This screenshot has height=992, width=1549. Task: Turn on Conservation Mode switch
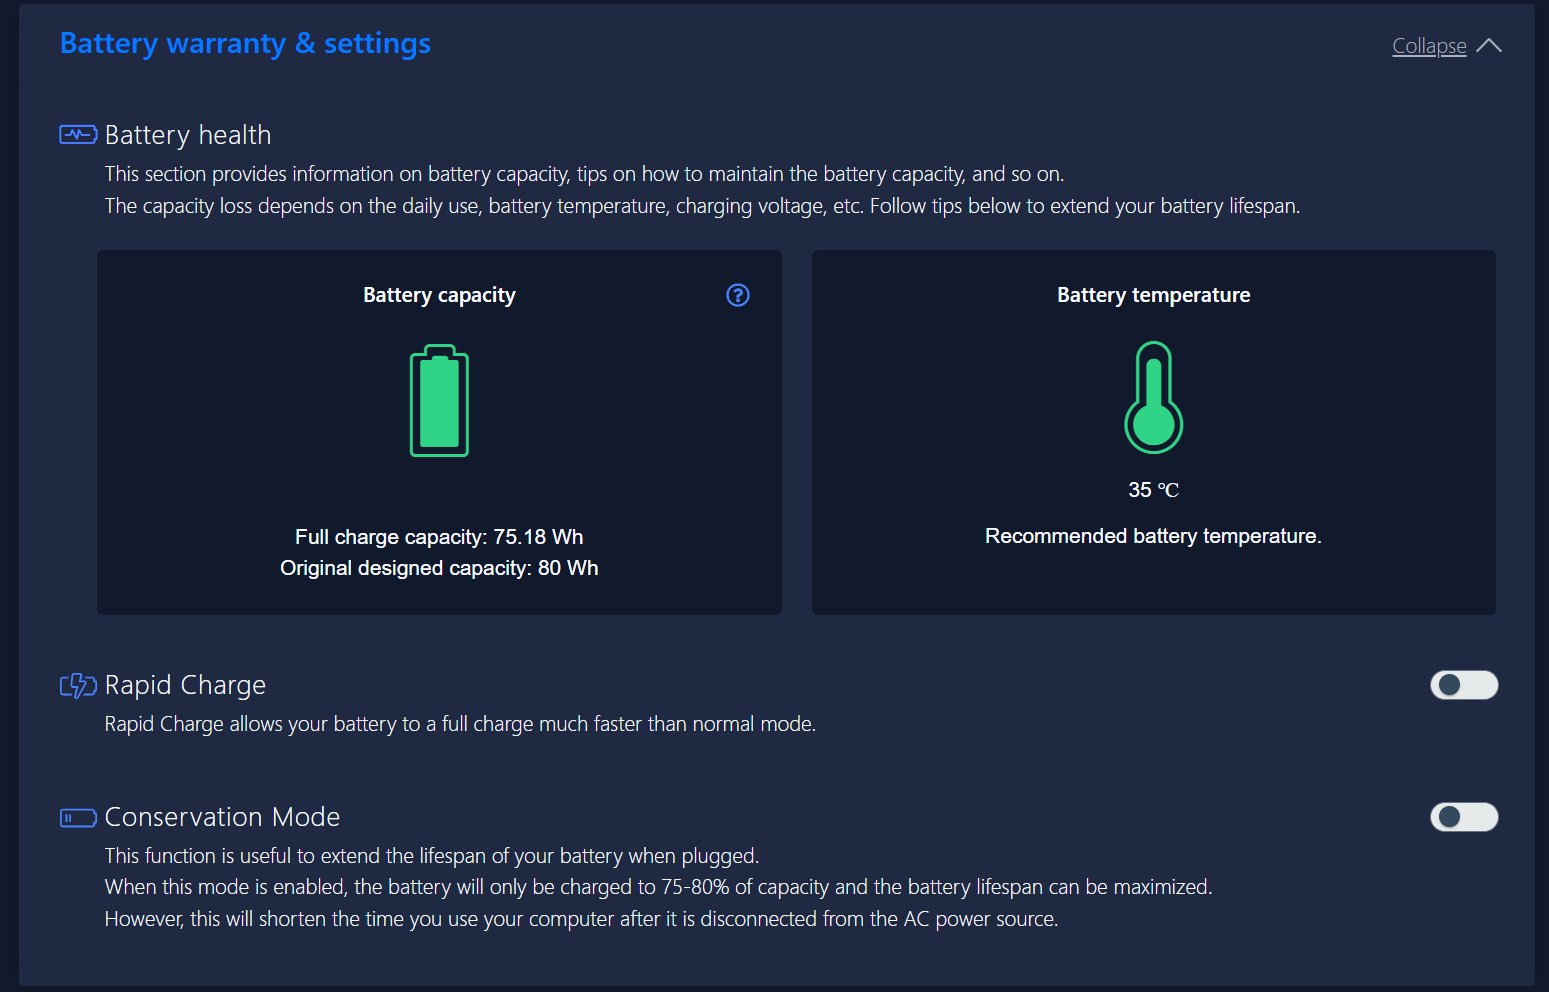tap(1464, 817)
